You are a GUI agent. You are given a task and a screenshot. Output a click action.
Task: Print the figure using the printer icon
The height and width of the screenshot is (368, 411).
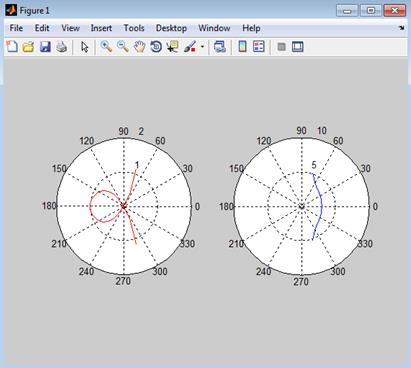click(x=61, y=47)
